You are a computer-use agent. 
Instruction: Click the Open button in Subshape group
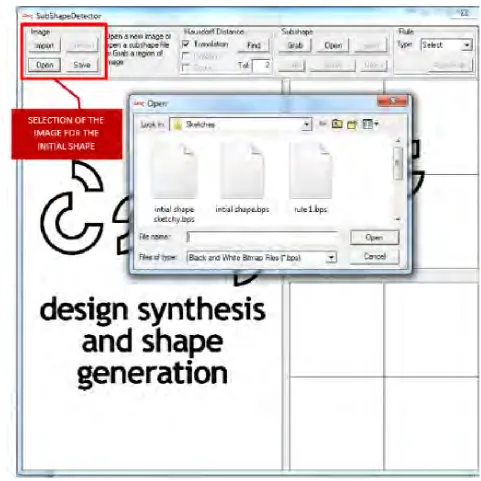point(333,45)
